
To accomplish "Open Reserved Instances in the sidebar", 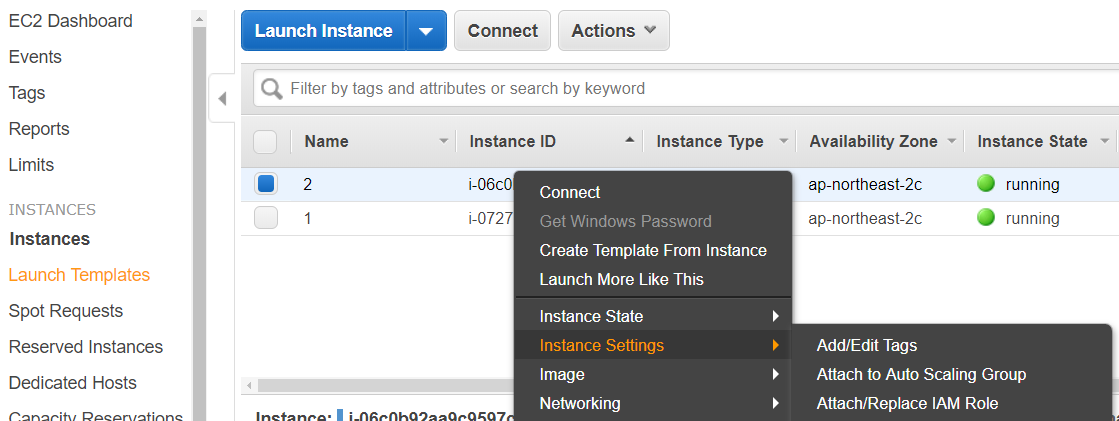I will tap(86, 347).
